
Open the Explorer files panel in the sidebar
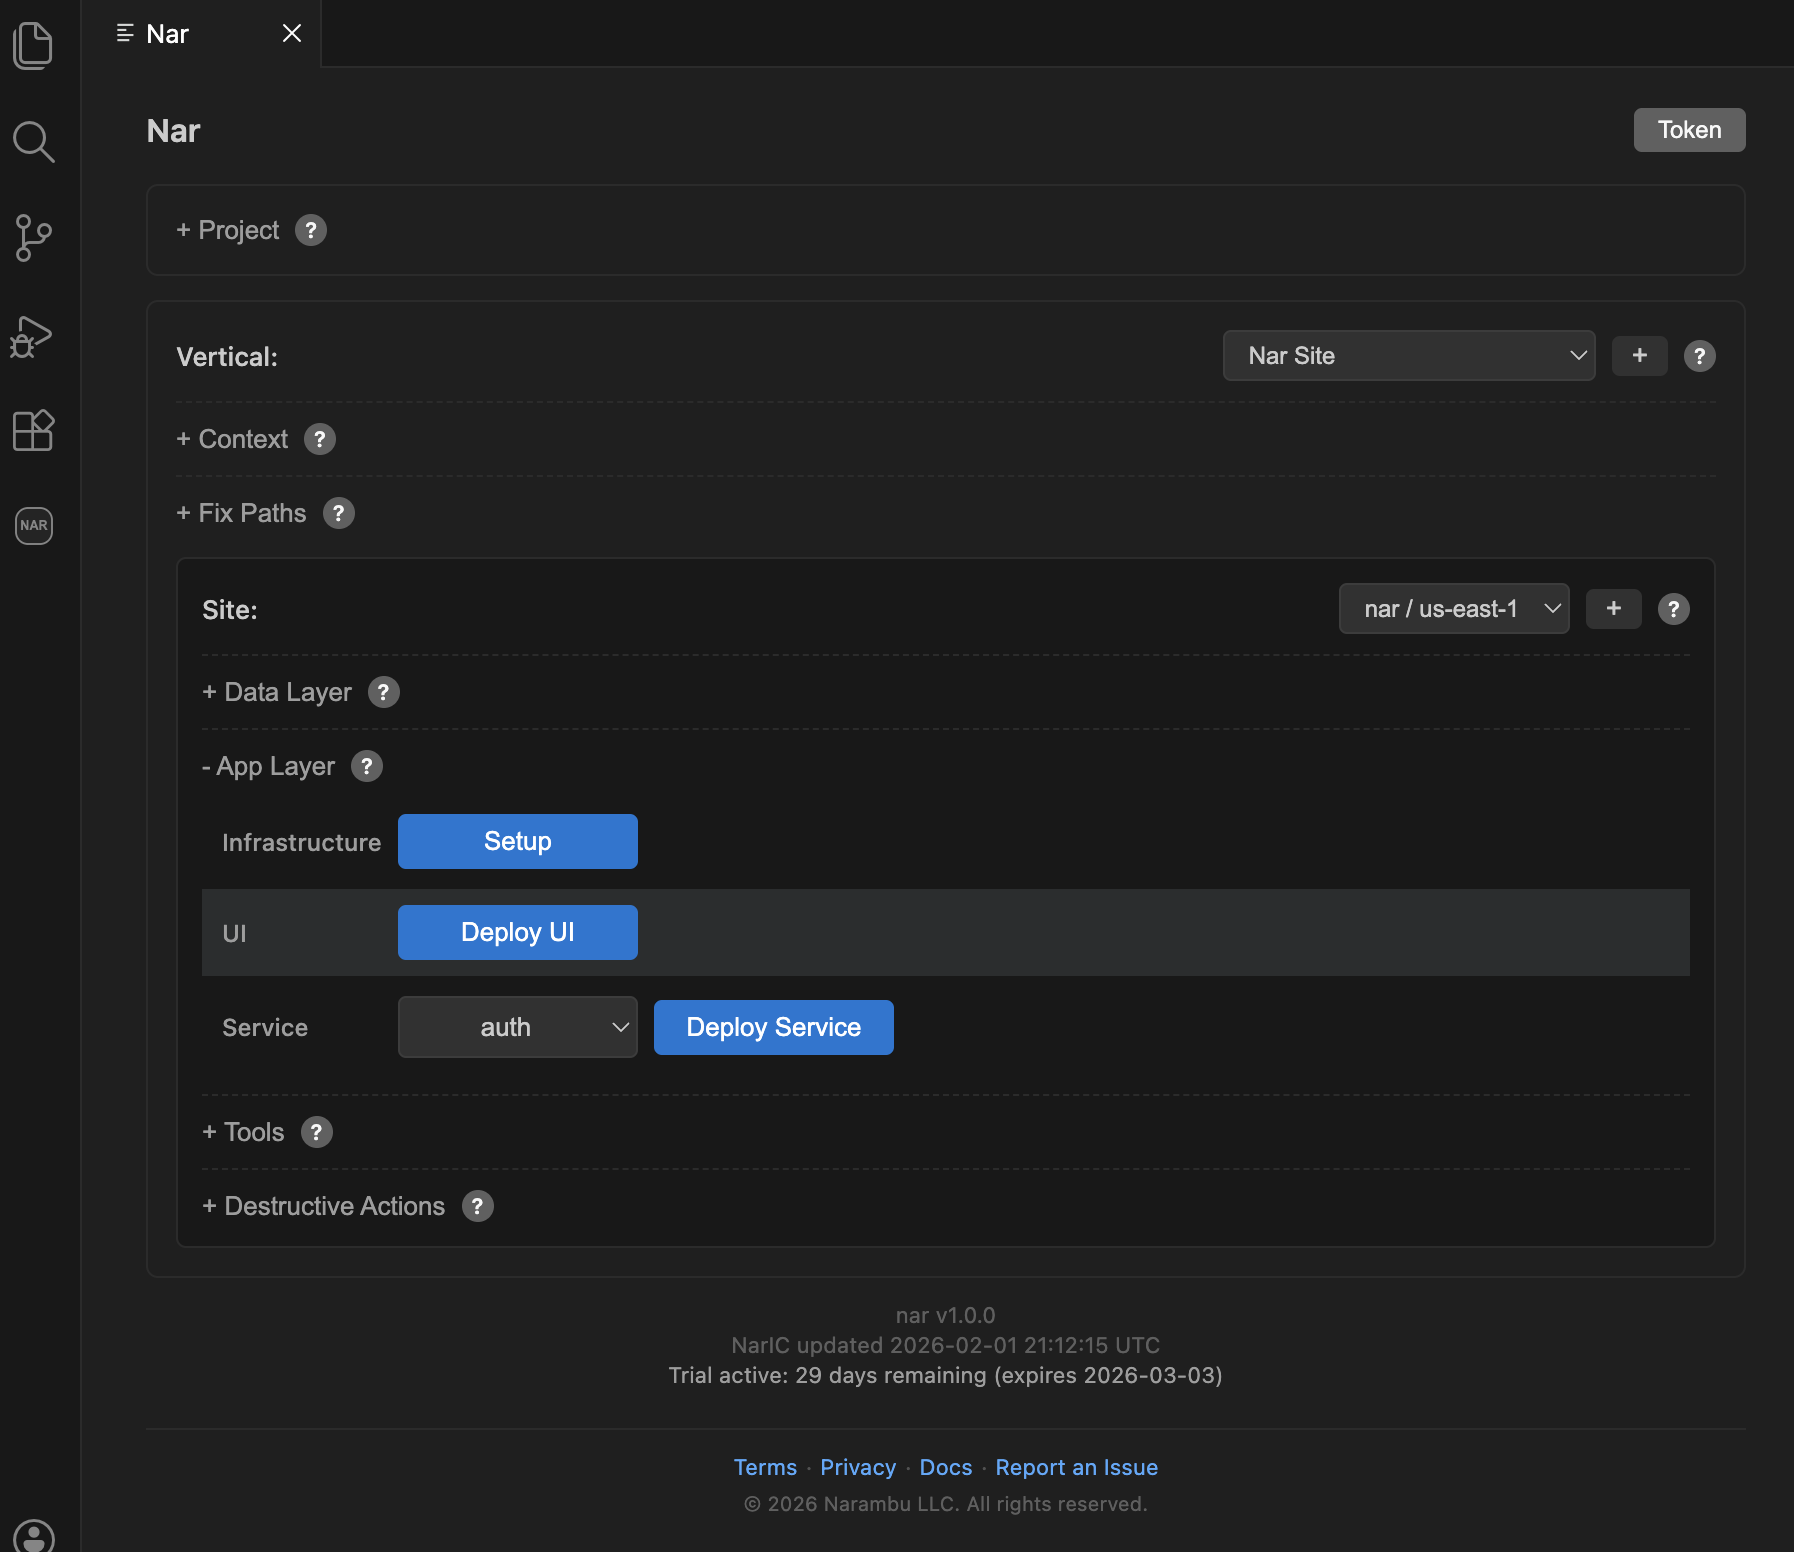[x=33, y=44]
